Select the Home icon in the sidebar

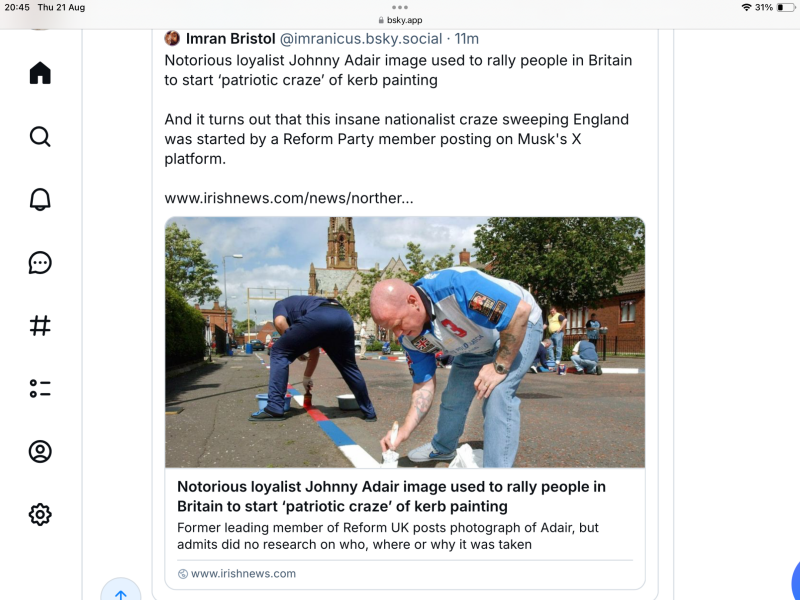click(40, 73)
